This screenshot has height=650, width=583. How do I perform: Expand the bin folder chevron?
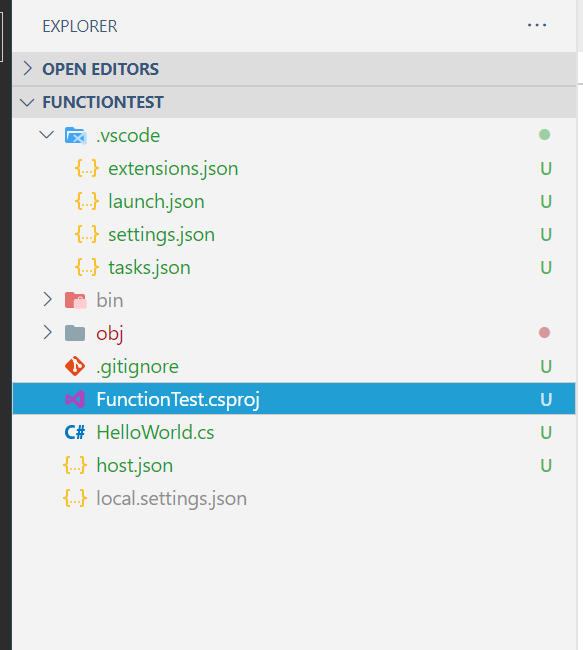pos(47,299)
